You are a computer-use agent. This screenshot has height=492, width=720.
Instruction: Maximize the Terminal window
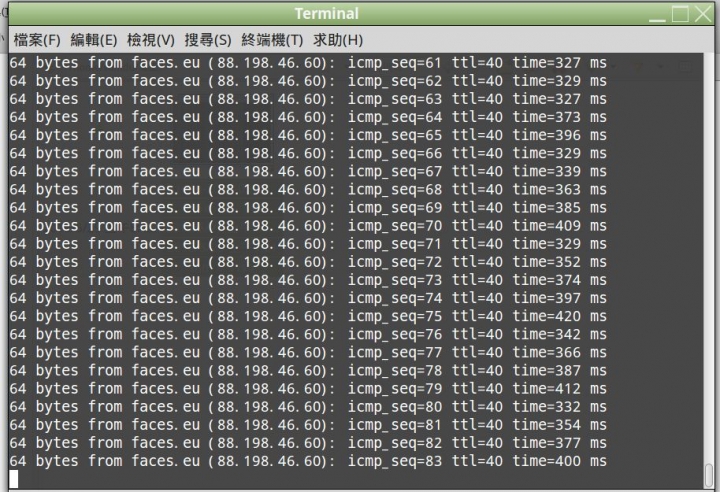click(680, 14)
